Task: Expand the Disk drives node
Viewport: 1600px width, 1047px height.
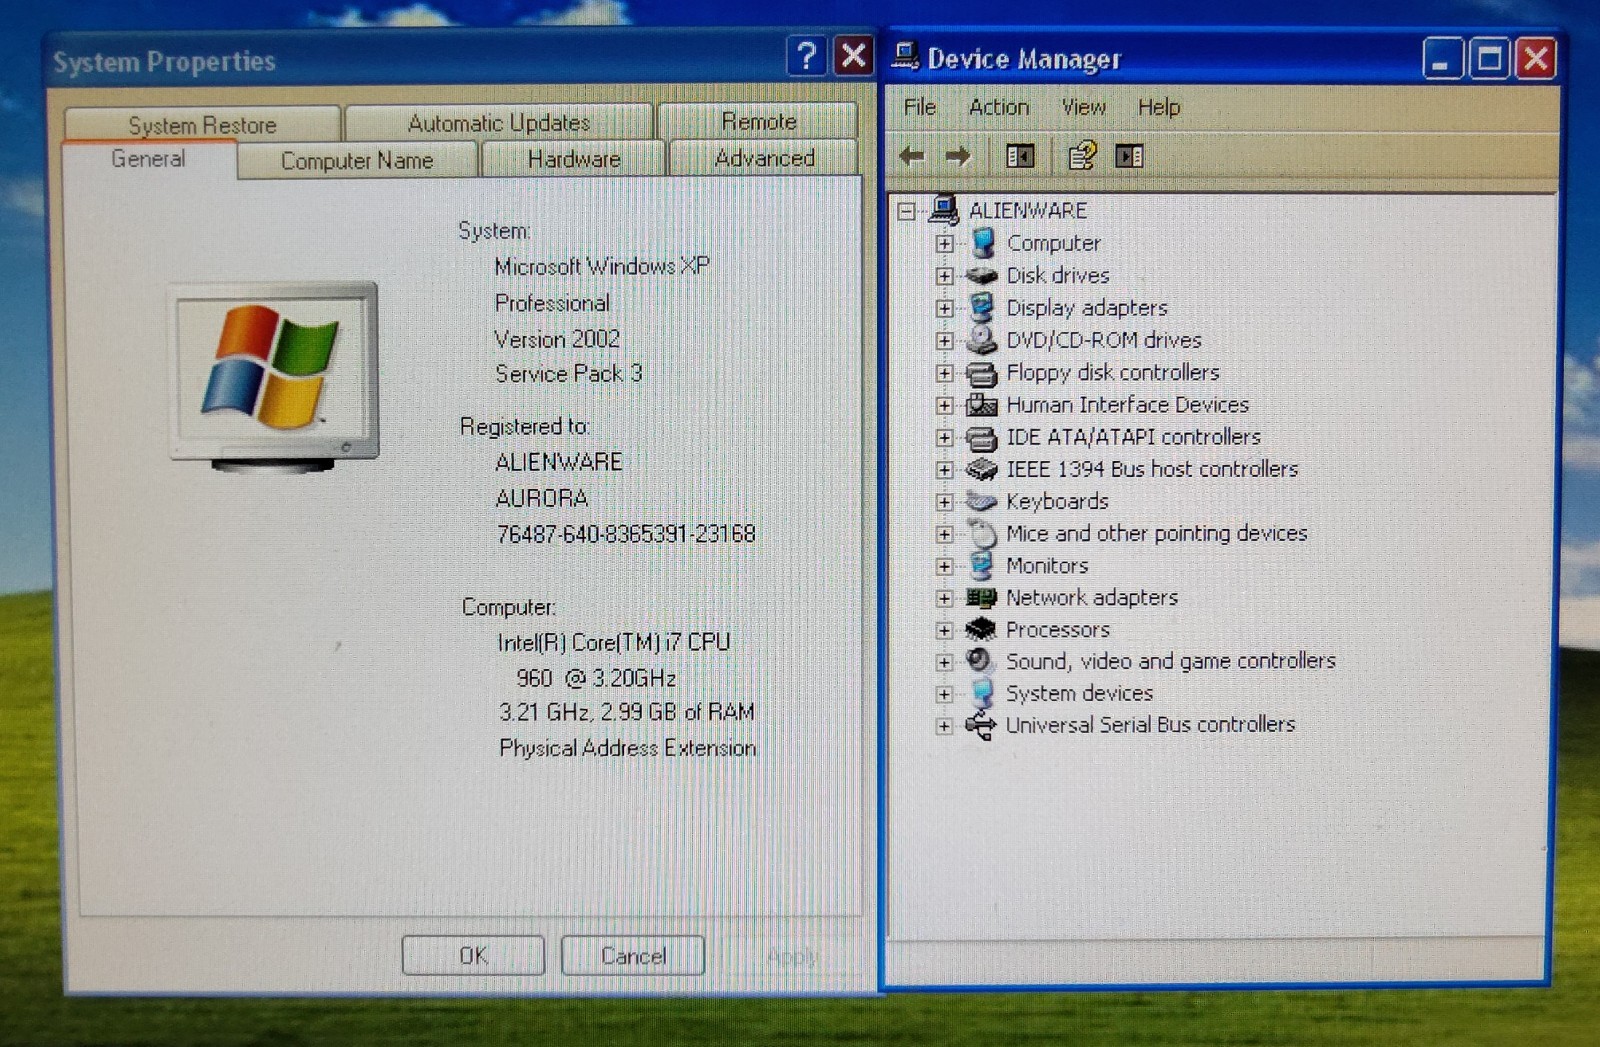Action: pos(944,276)
